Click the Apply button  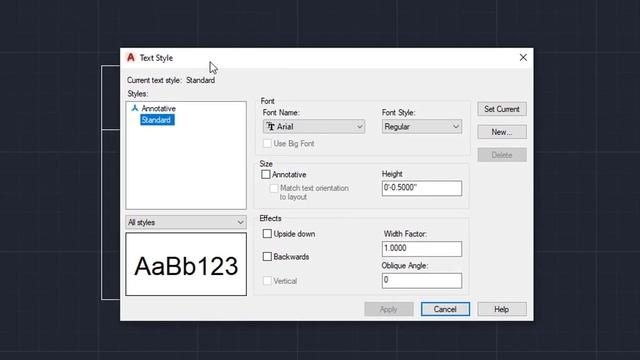389,309
